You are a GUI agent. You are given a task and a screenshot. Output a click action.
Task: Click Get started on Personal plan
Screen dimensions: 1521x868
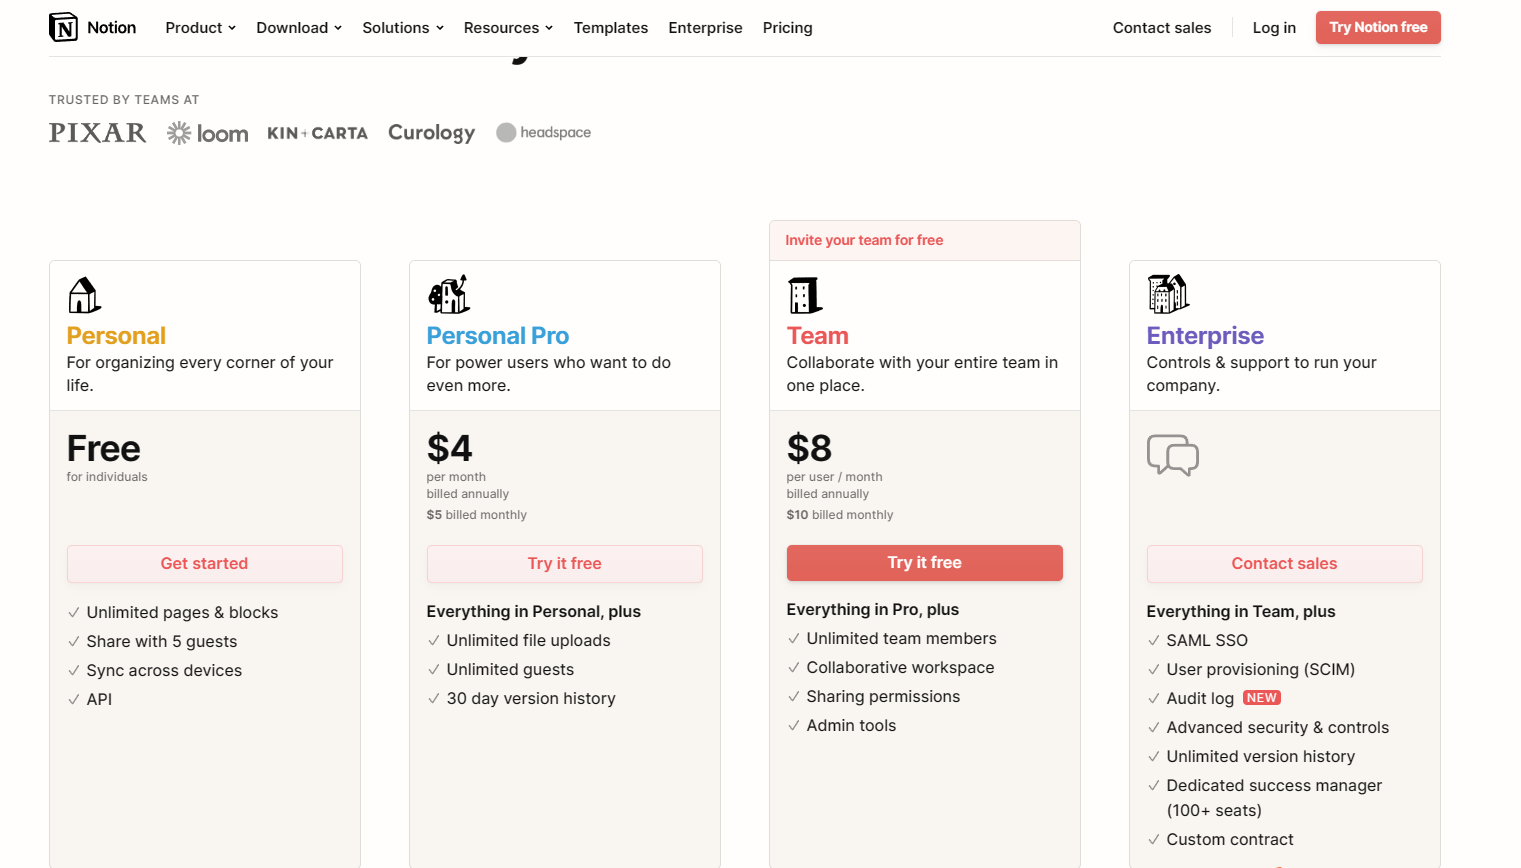pos(205,564)
